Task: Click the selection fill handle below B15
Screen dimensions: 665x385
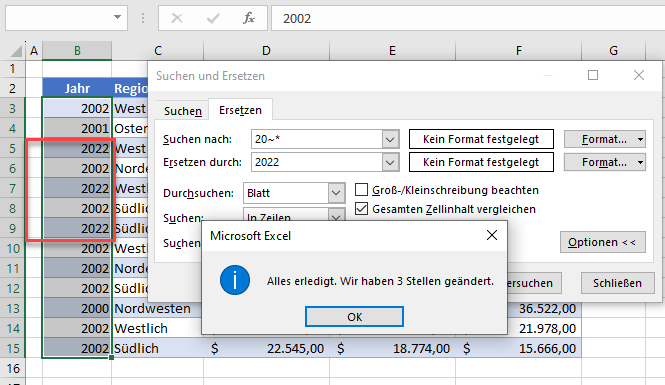Action: (111, 358)
